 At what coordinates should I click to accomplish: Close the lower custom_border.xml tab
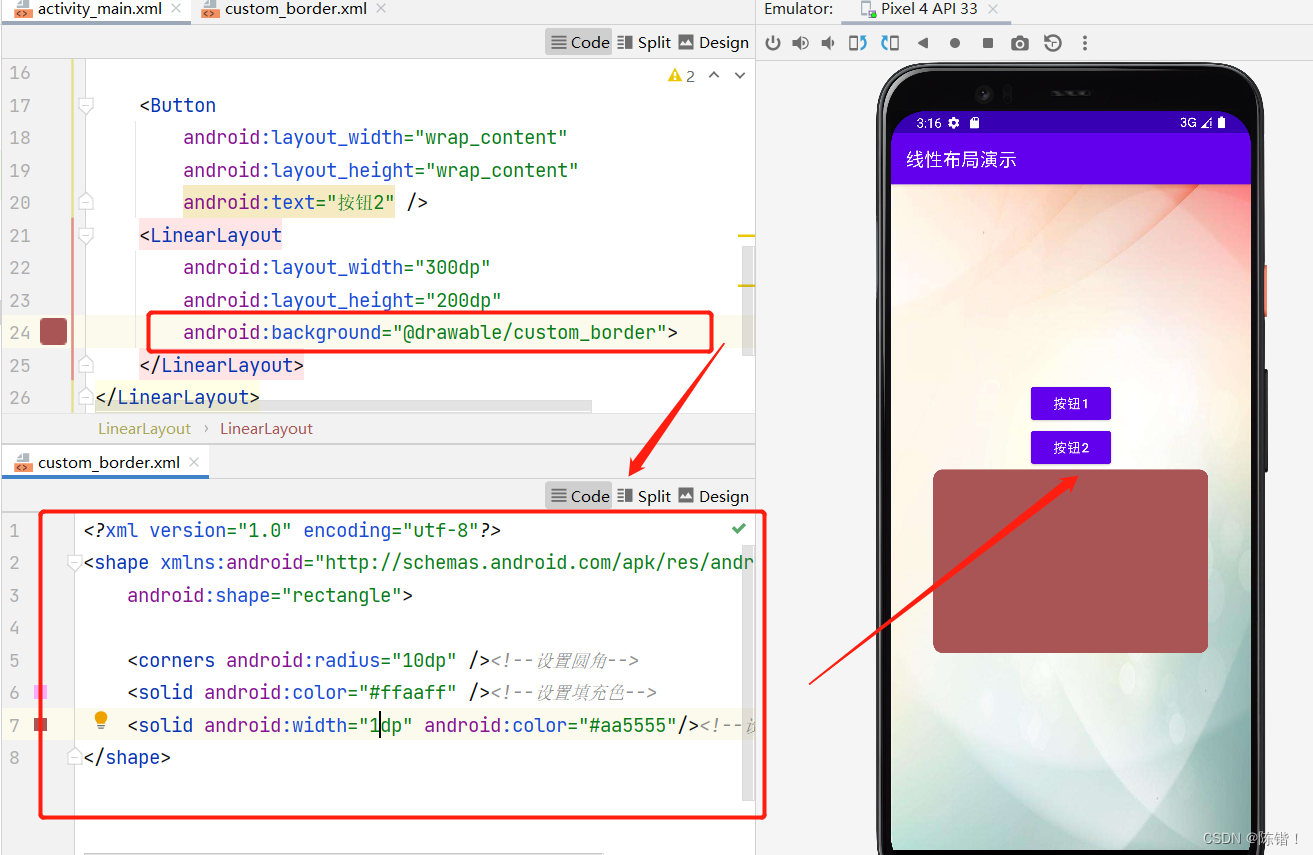194,461
